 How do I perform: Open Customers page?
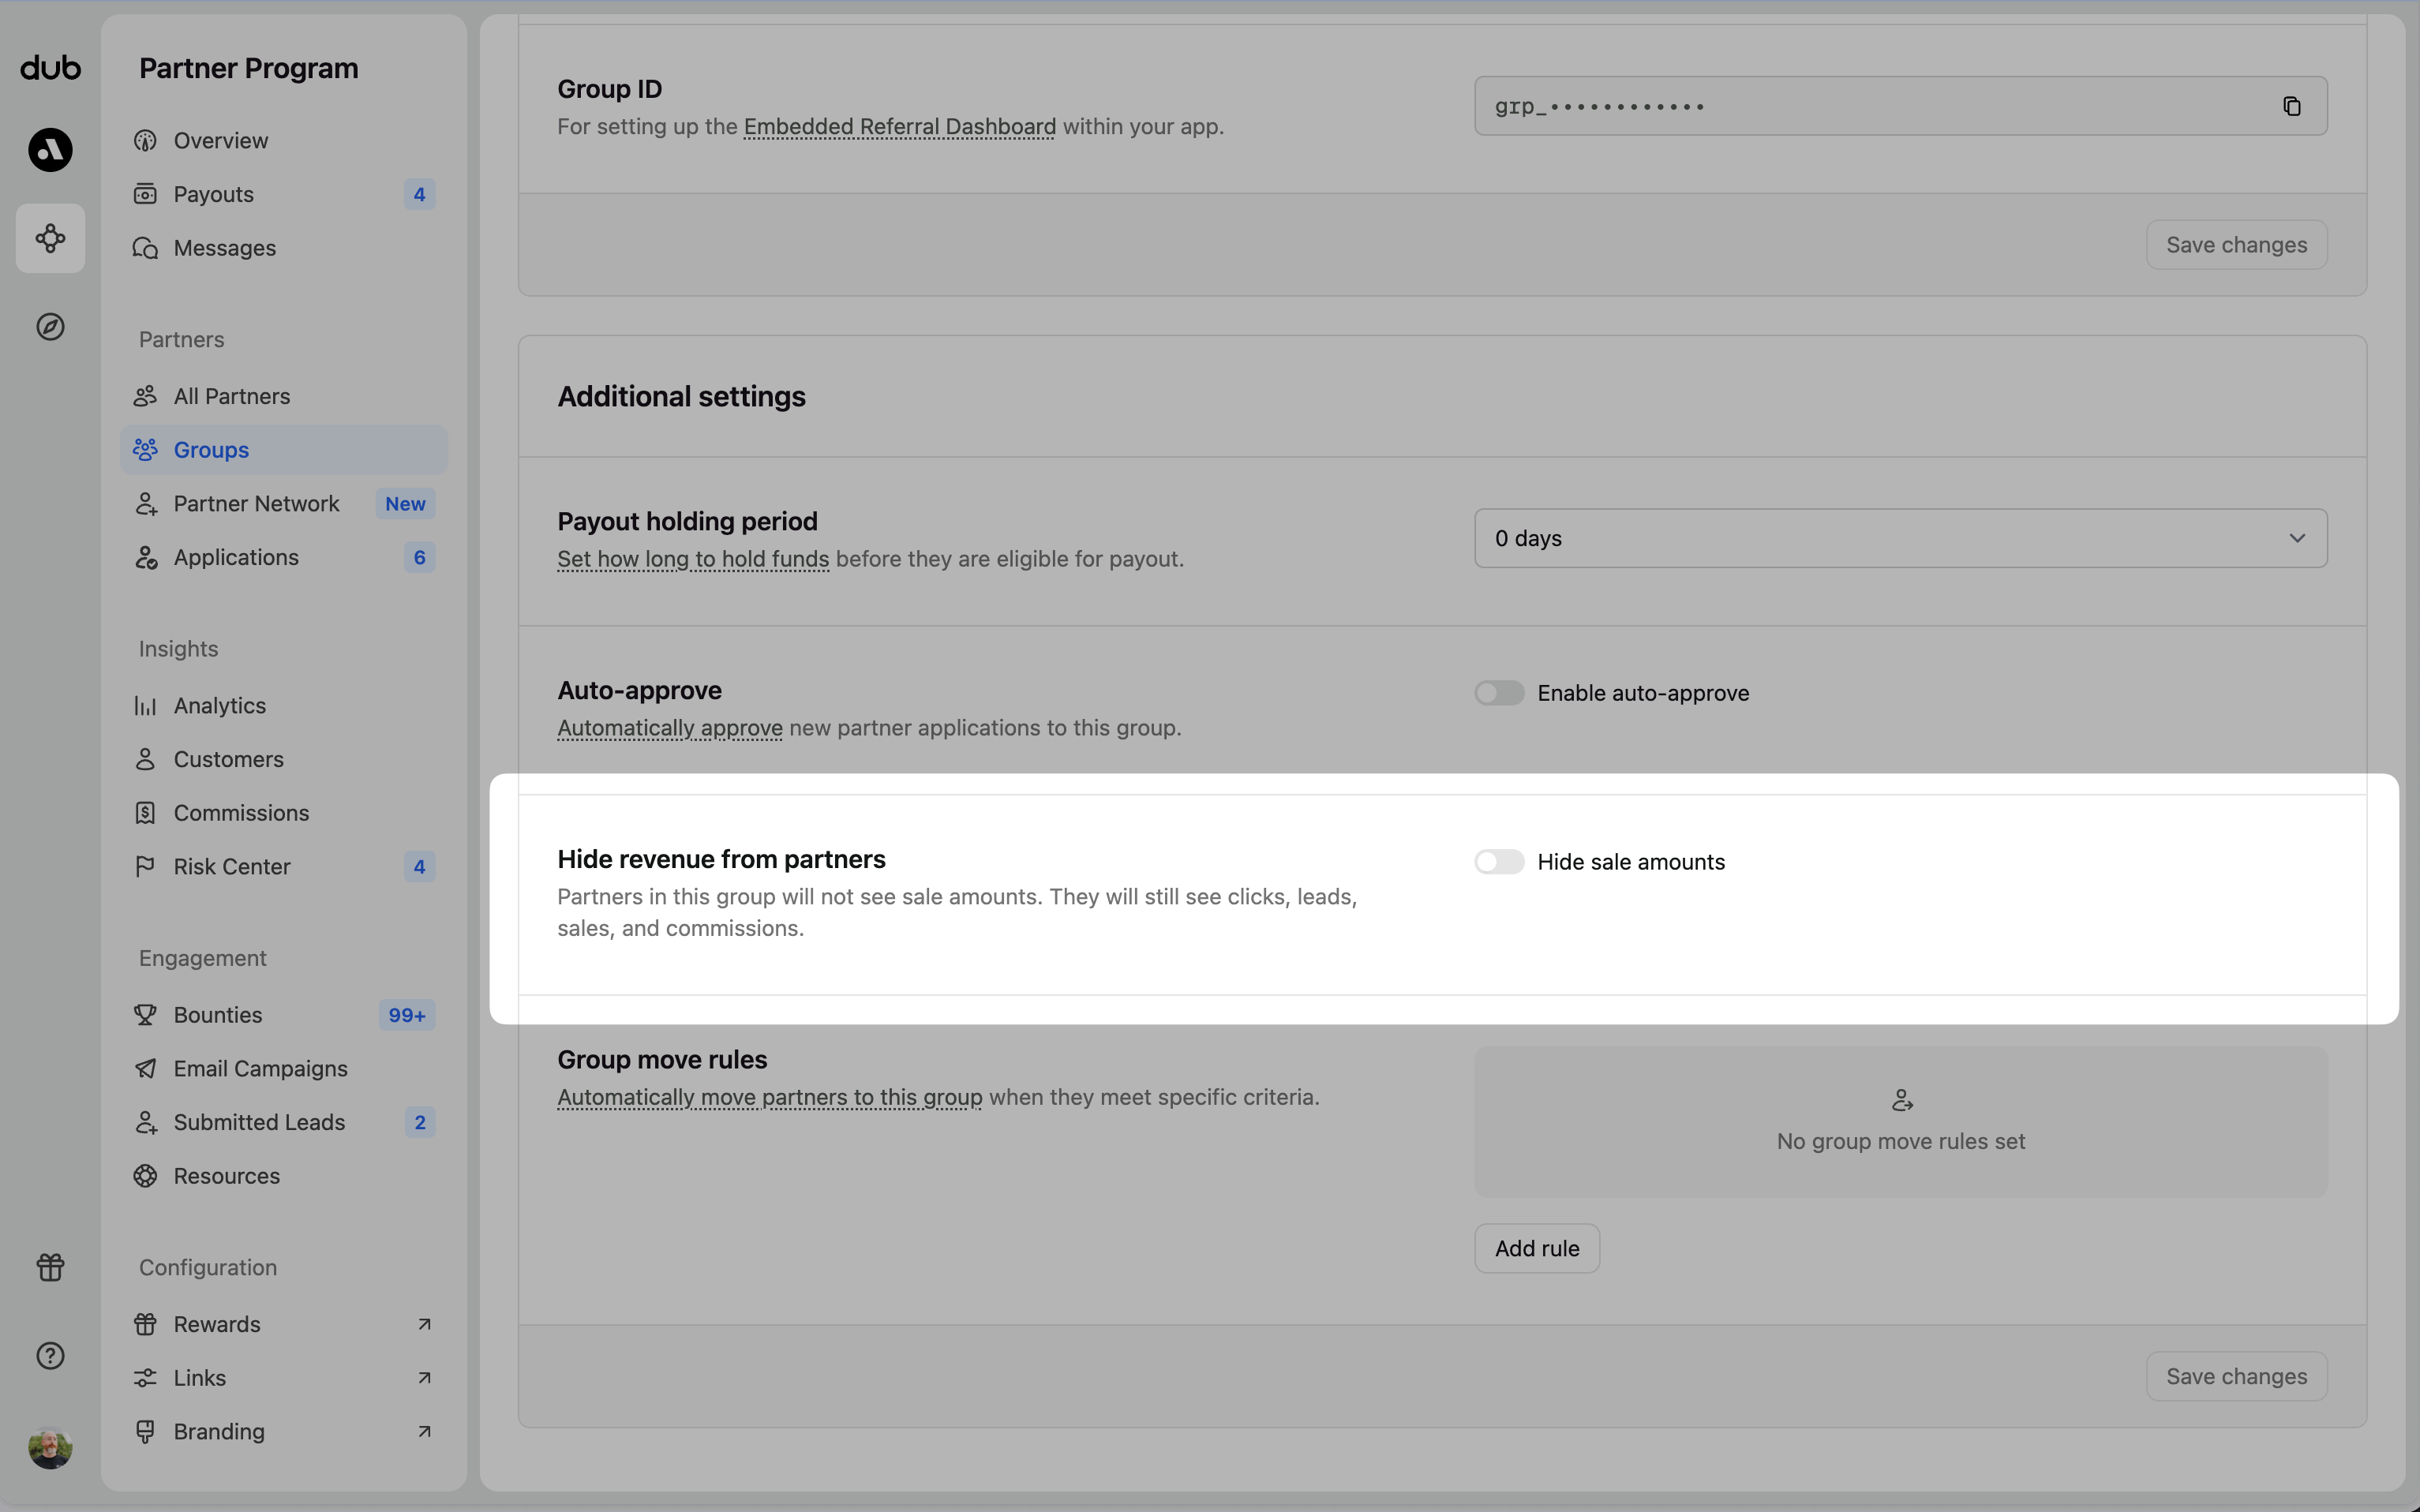point(284,759)
